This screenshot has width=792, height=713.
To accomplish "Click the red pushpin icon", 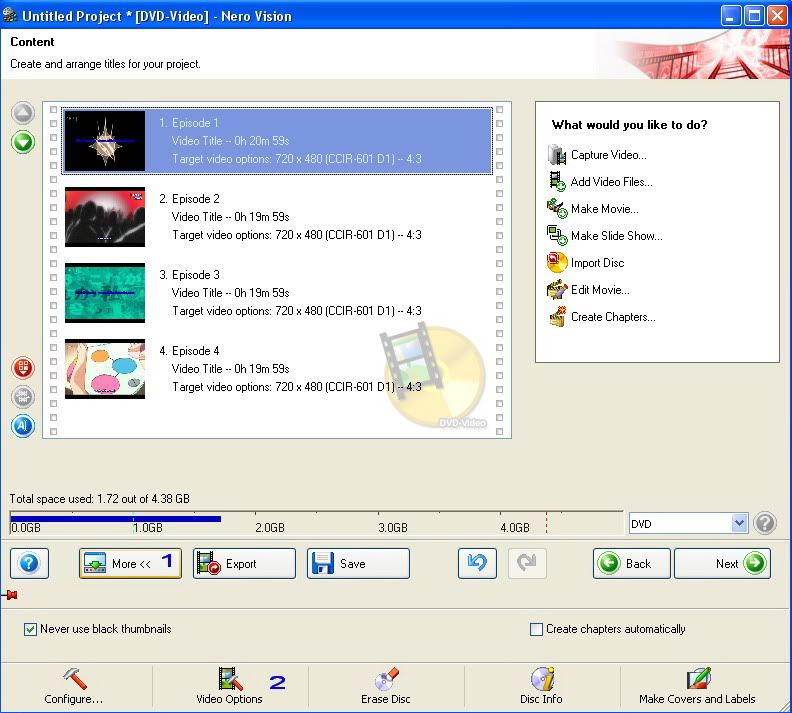I will pyautogui.click(x=10, y=595).
